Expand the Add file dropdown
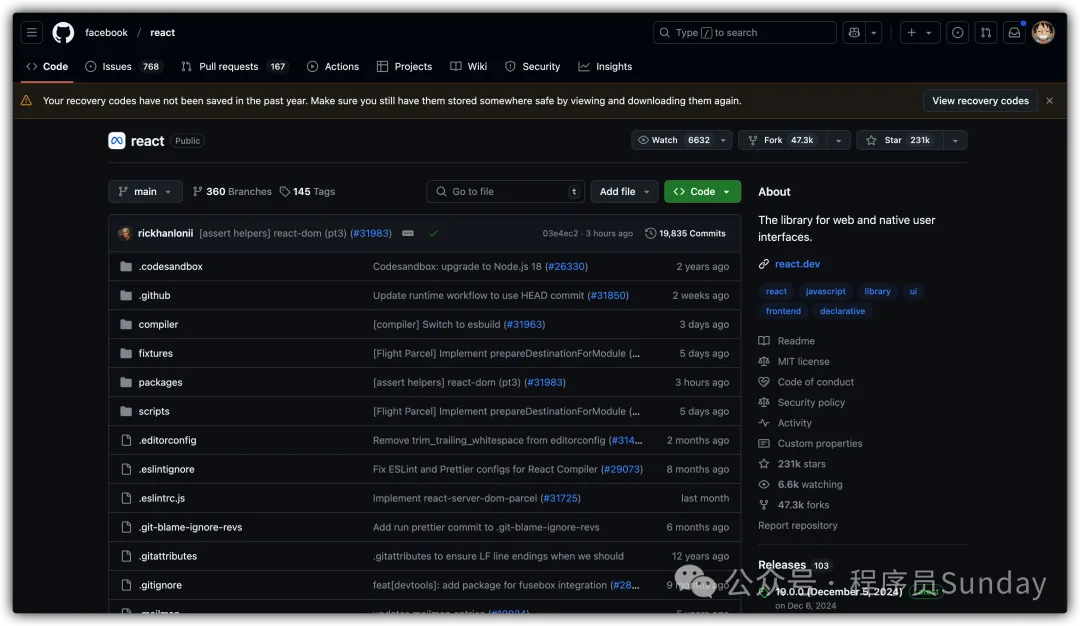The image size is (1080, 626). (x=624, y=192)
